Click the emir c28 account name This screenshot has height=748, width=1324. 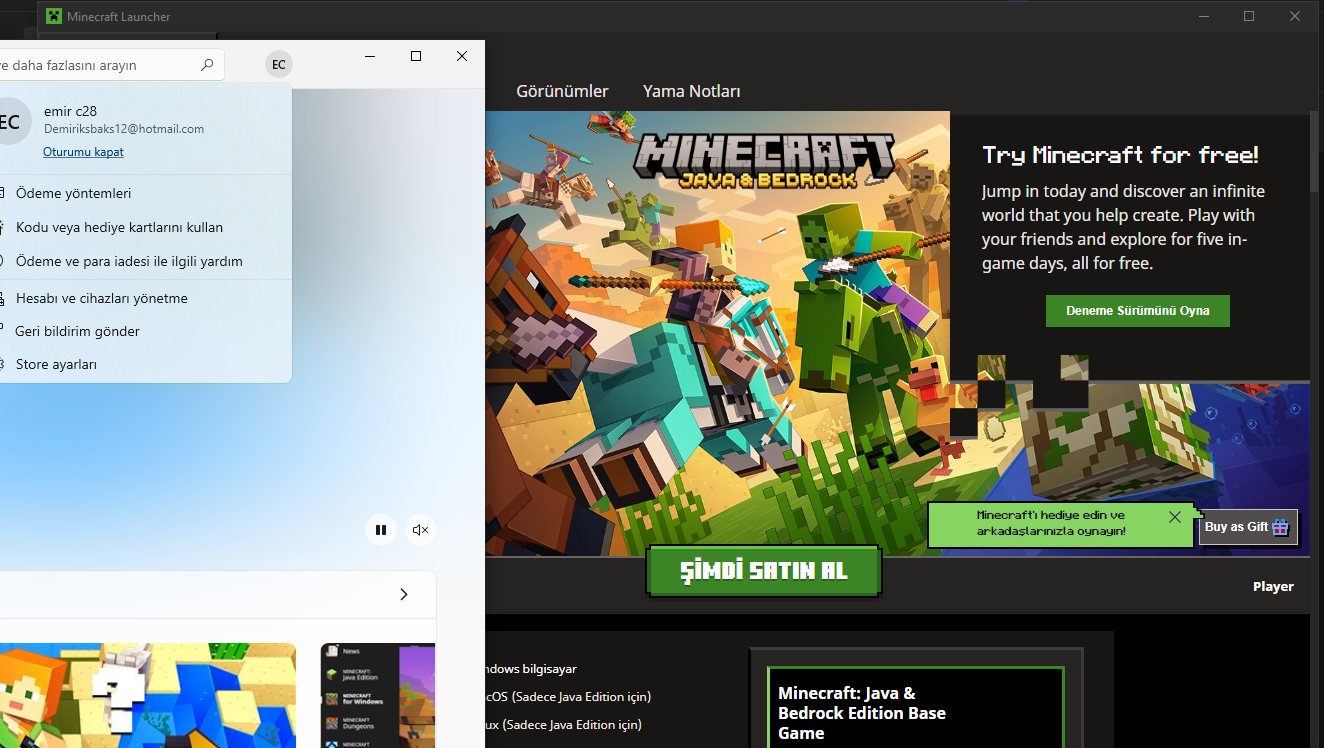[x=70, y=111]
